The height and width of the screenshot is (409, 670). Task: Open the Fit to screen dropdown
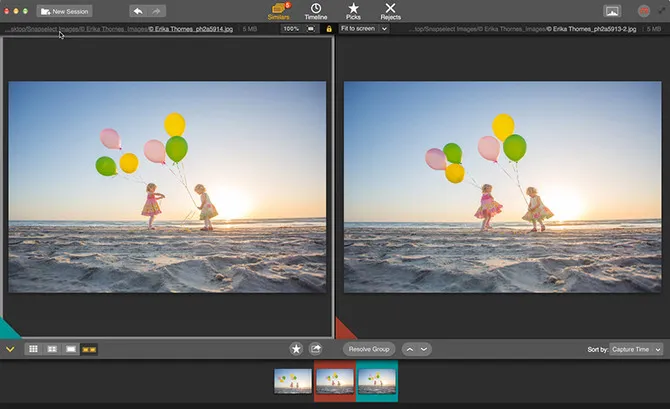coord(364,29)
